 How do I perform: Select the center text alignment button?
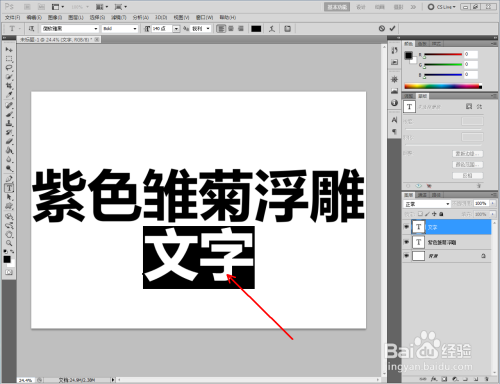tap(231, 29)
